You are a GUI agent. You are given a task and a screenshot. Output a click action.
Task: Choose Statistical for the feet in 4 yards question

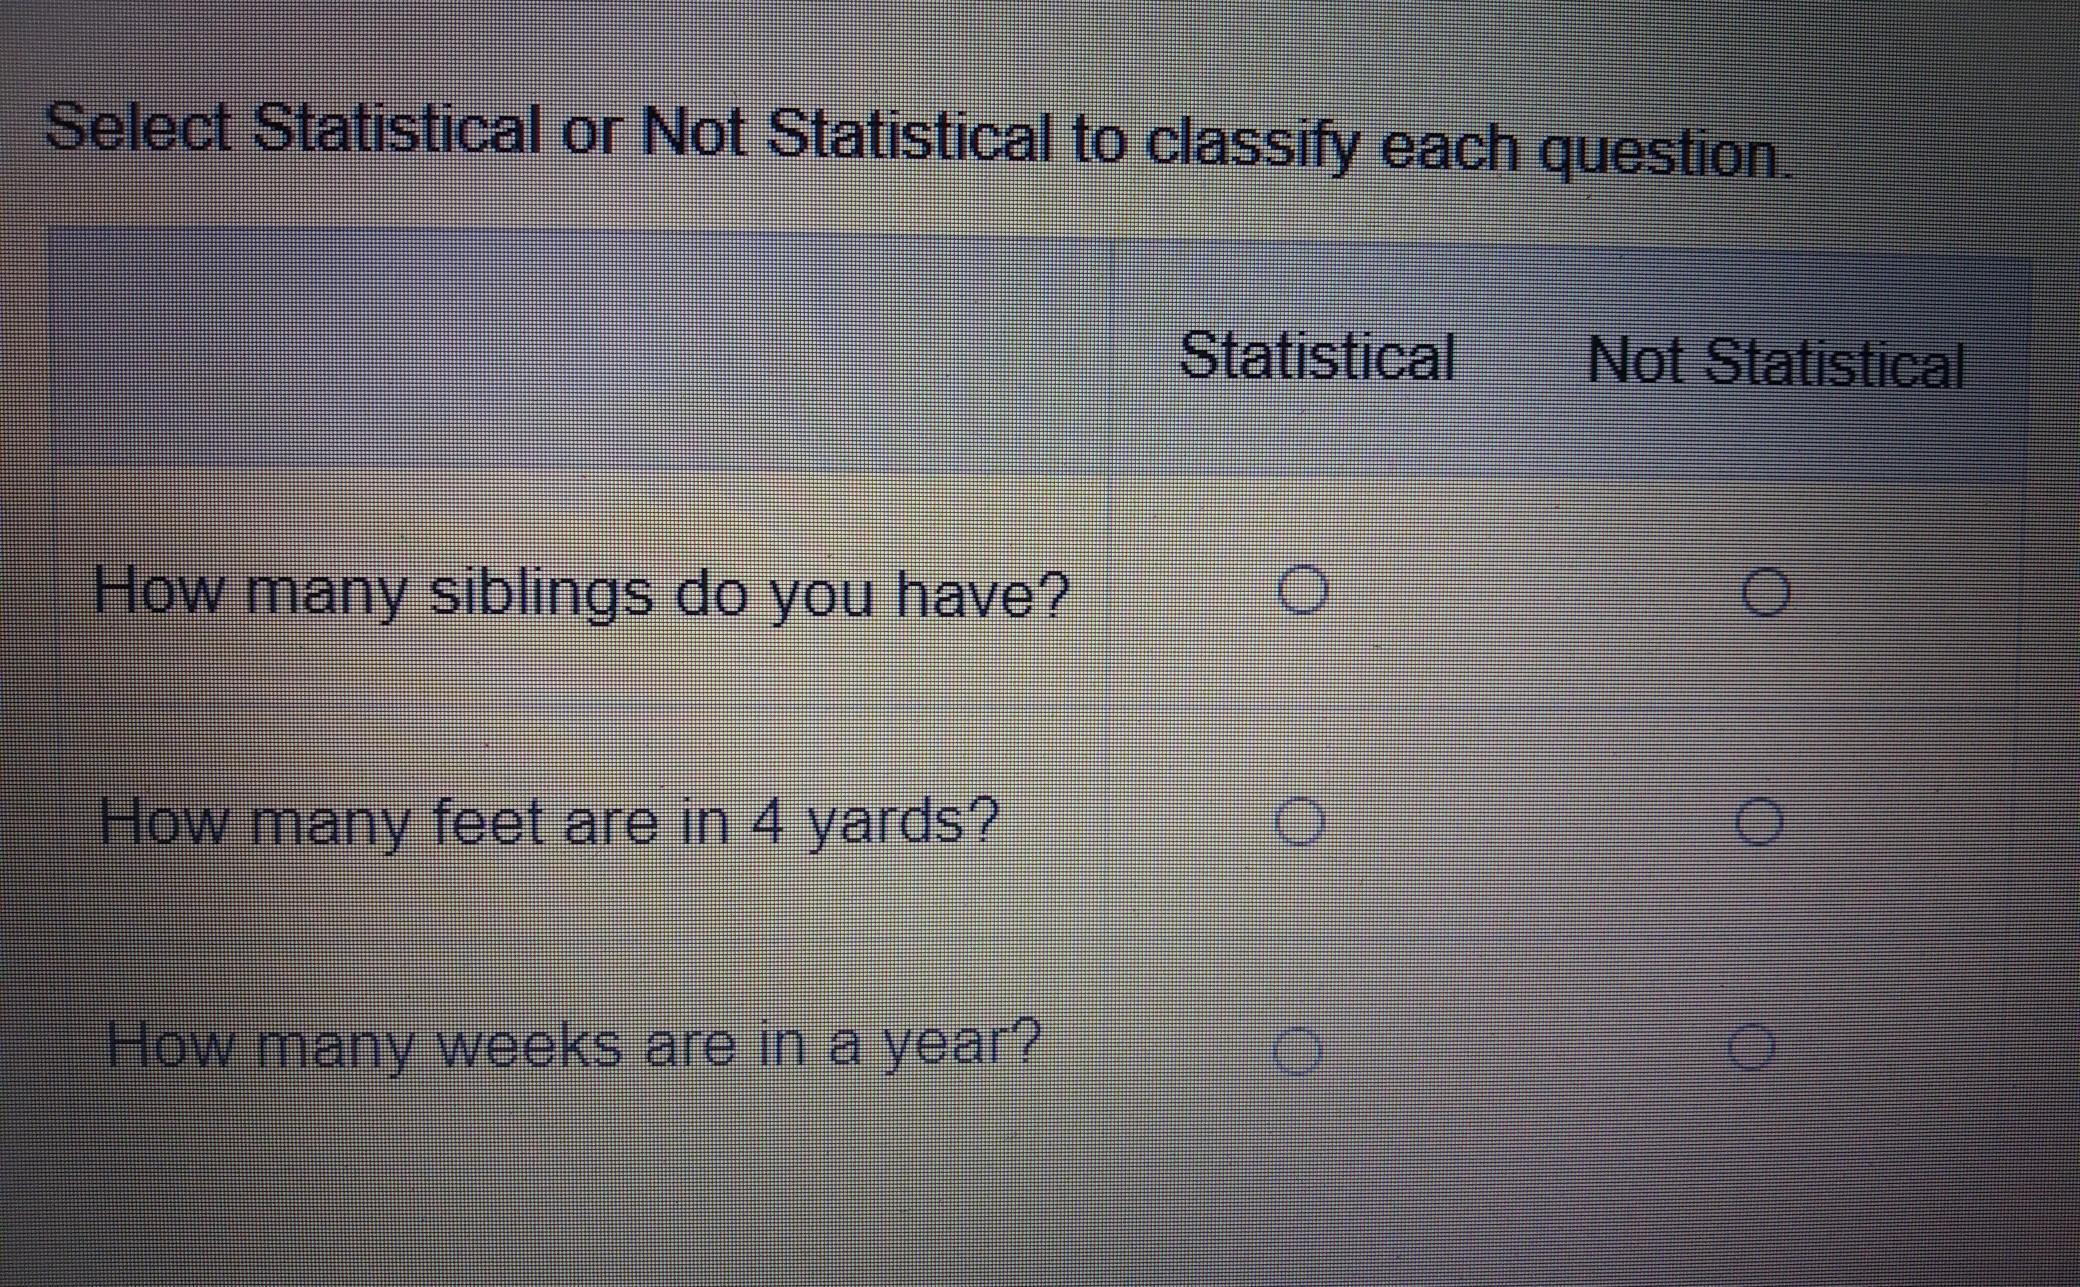[x=1300, y=821]
